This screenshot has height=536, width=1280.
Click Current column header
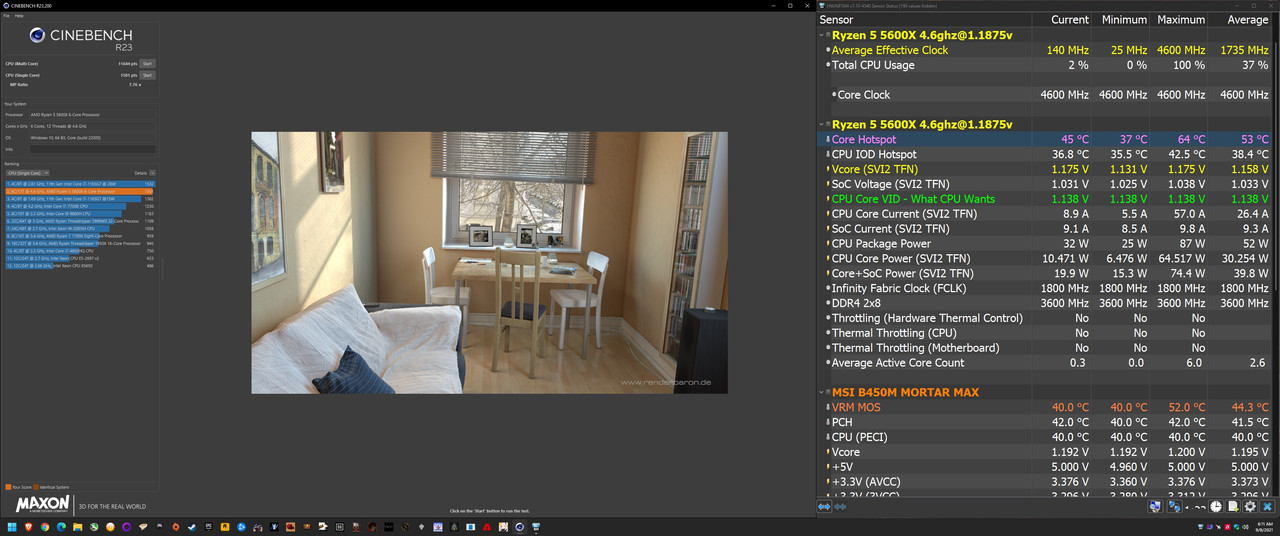coord(1070,19)
